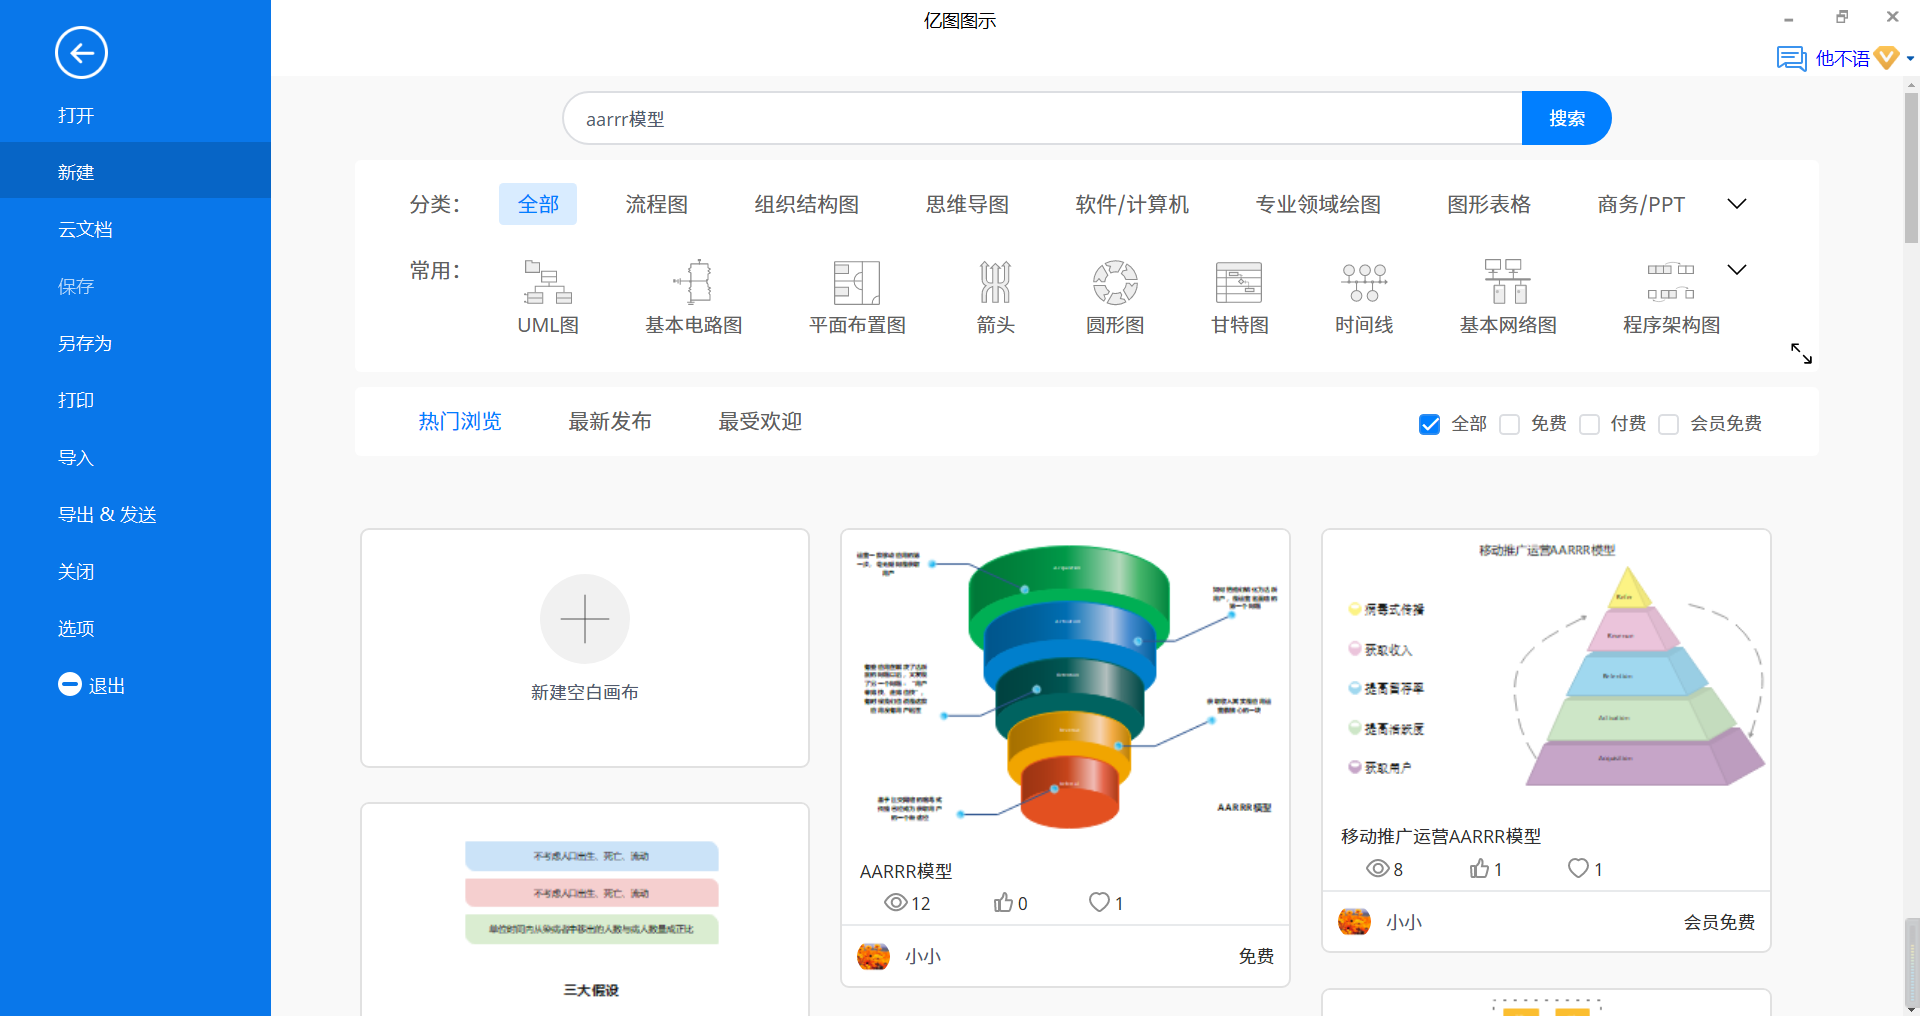1920x1016 pixels.
Task: Open 选项 in sidebar
Action: 135,628
